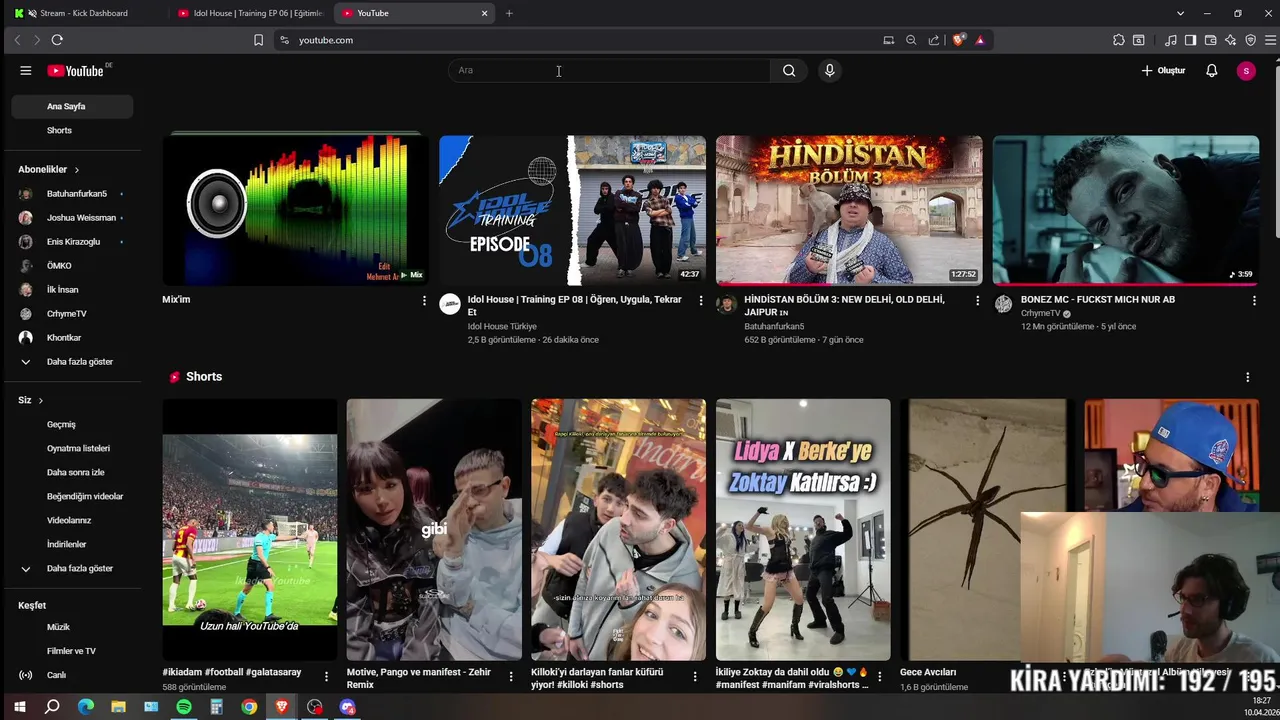Viewport: 1280px width, 720px height.
Task: Open the galatasaray football Short
Action: (x=250, y=530)
